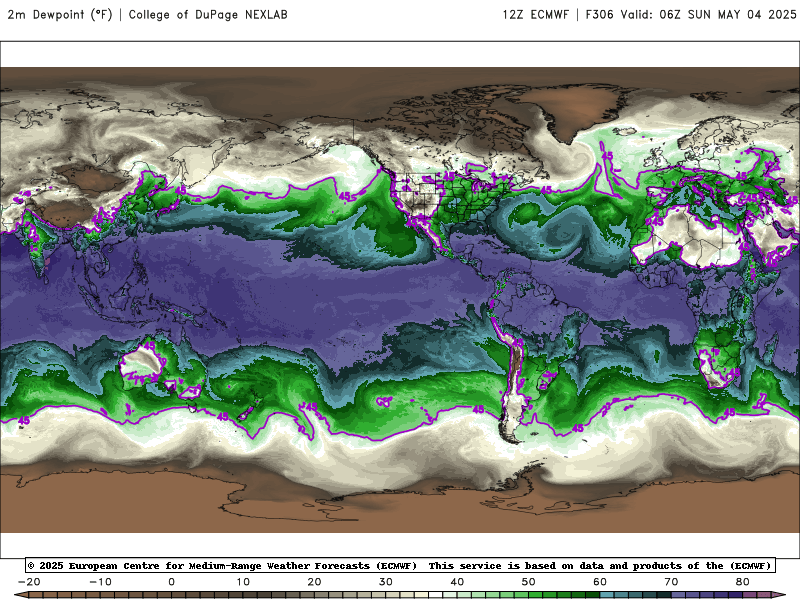
Task: Select the 60 colorbar scale label
Action: click(600, 582)
